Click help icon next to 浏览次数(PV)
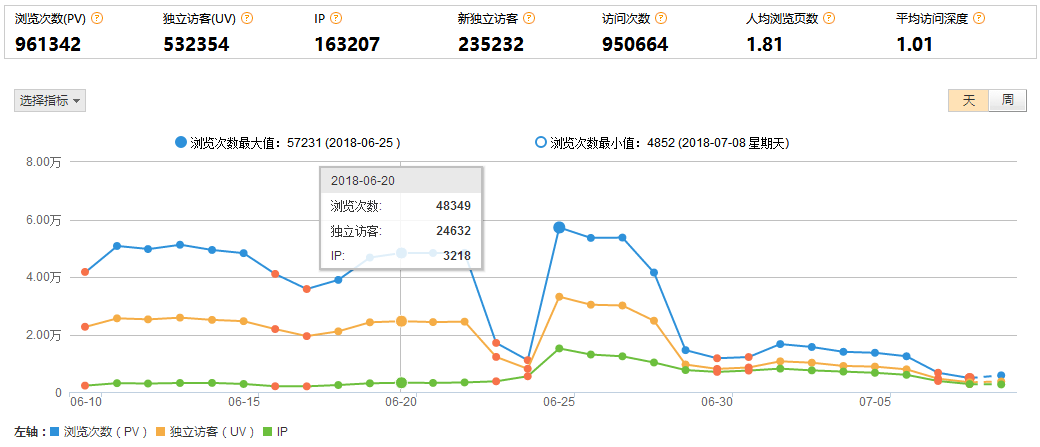This screenshot has height=447, width=1040. (97, 19)
